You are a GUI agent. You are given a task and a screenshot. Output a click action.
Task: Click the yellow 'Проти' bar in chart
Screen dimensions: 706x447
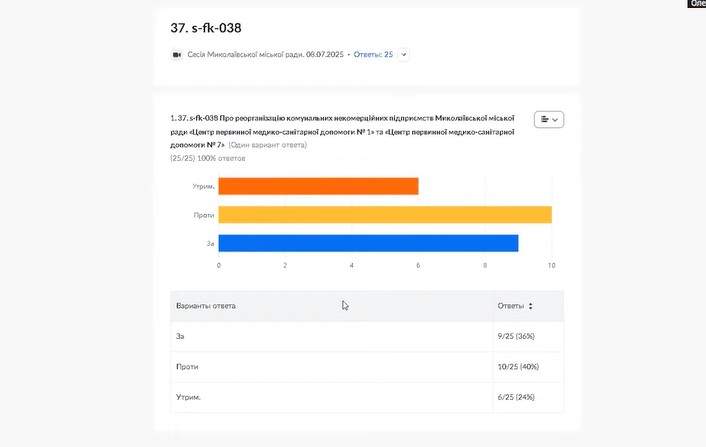coord(384,214)
